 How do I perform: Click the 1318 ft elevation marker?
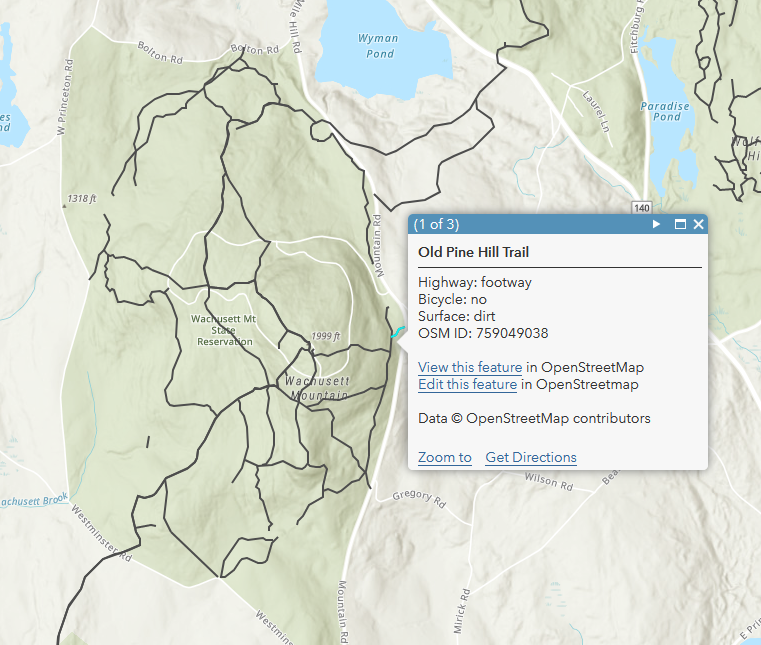click(82, 198)
